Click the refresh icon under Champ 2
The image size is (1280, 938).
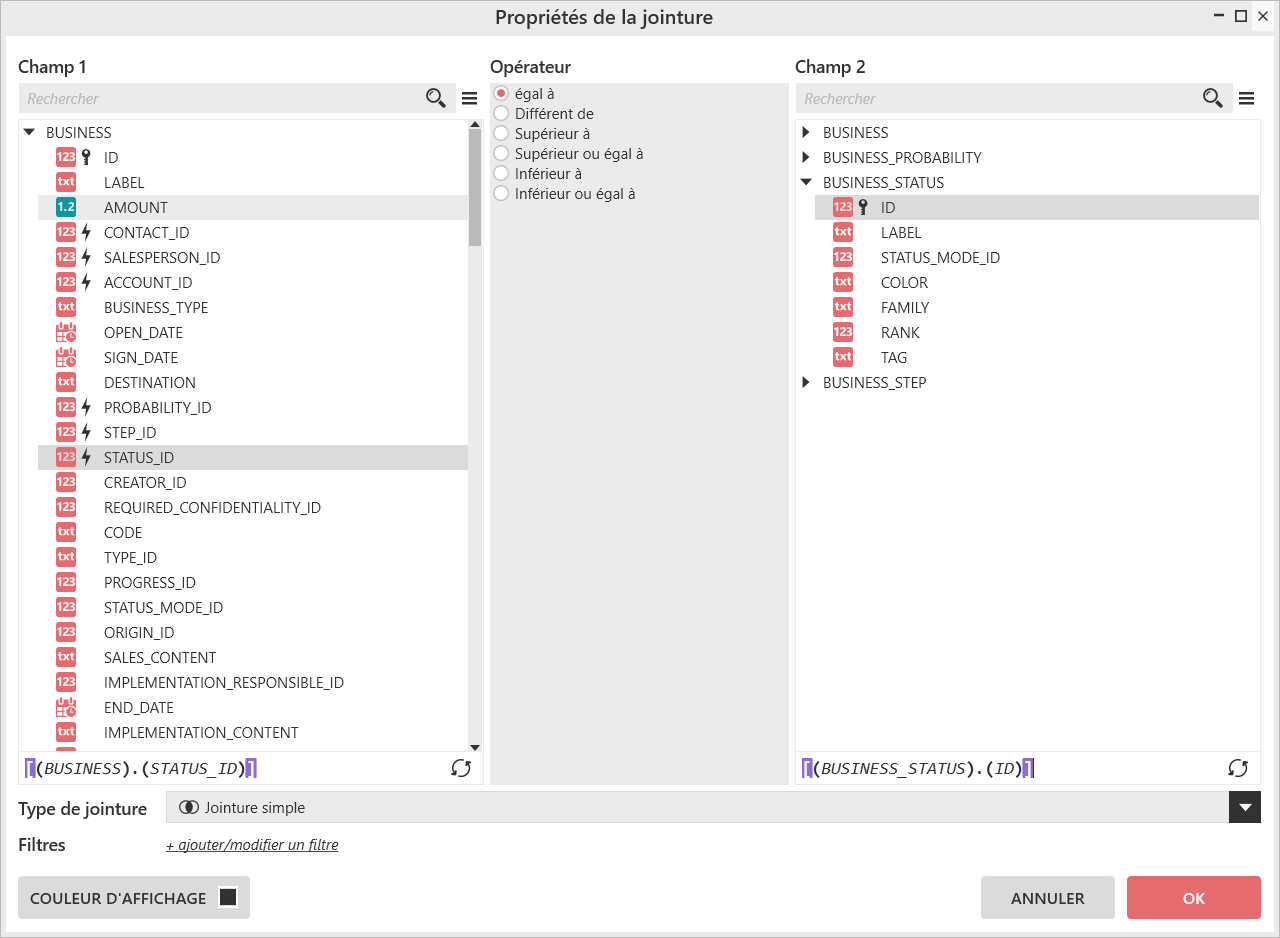(1238, 768)
